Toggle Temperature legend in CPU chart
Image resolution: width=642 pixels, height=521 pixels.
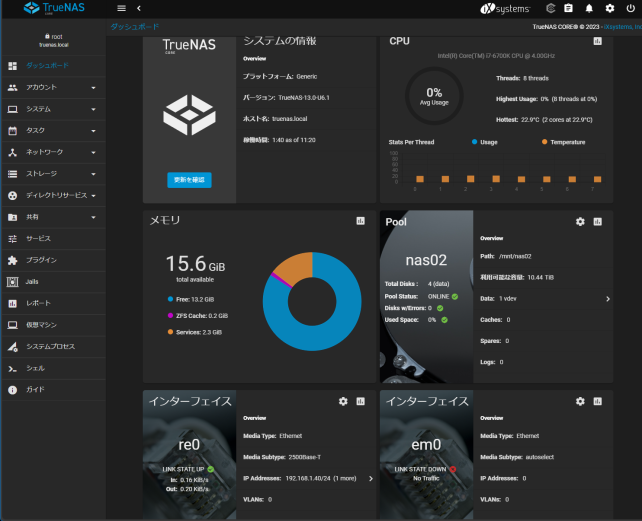(x=563, y=142)
